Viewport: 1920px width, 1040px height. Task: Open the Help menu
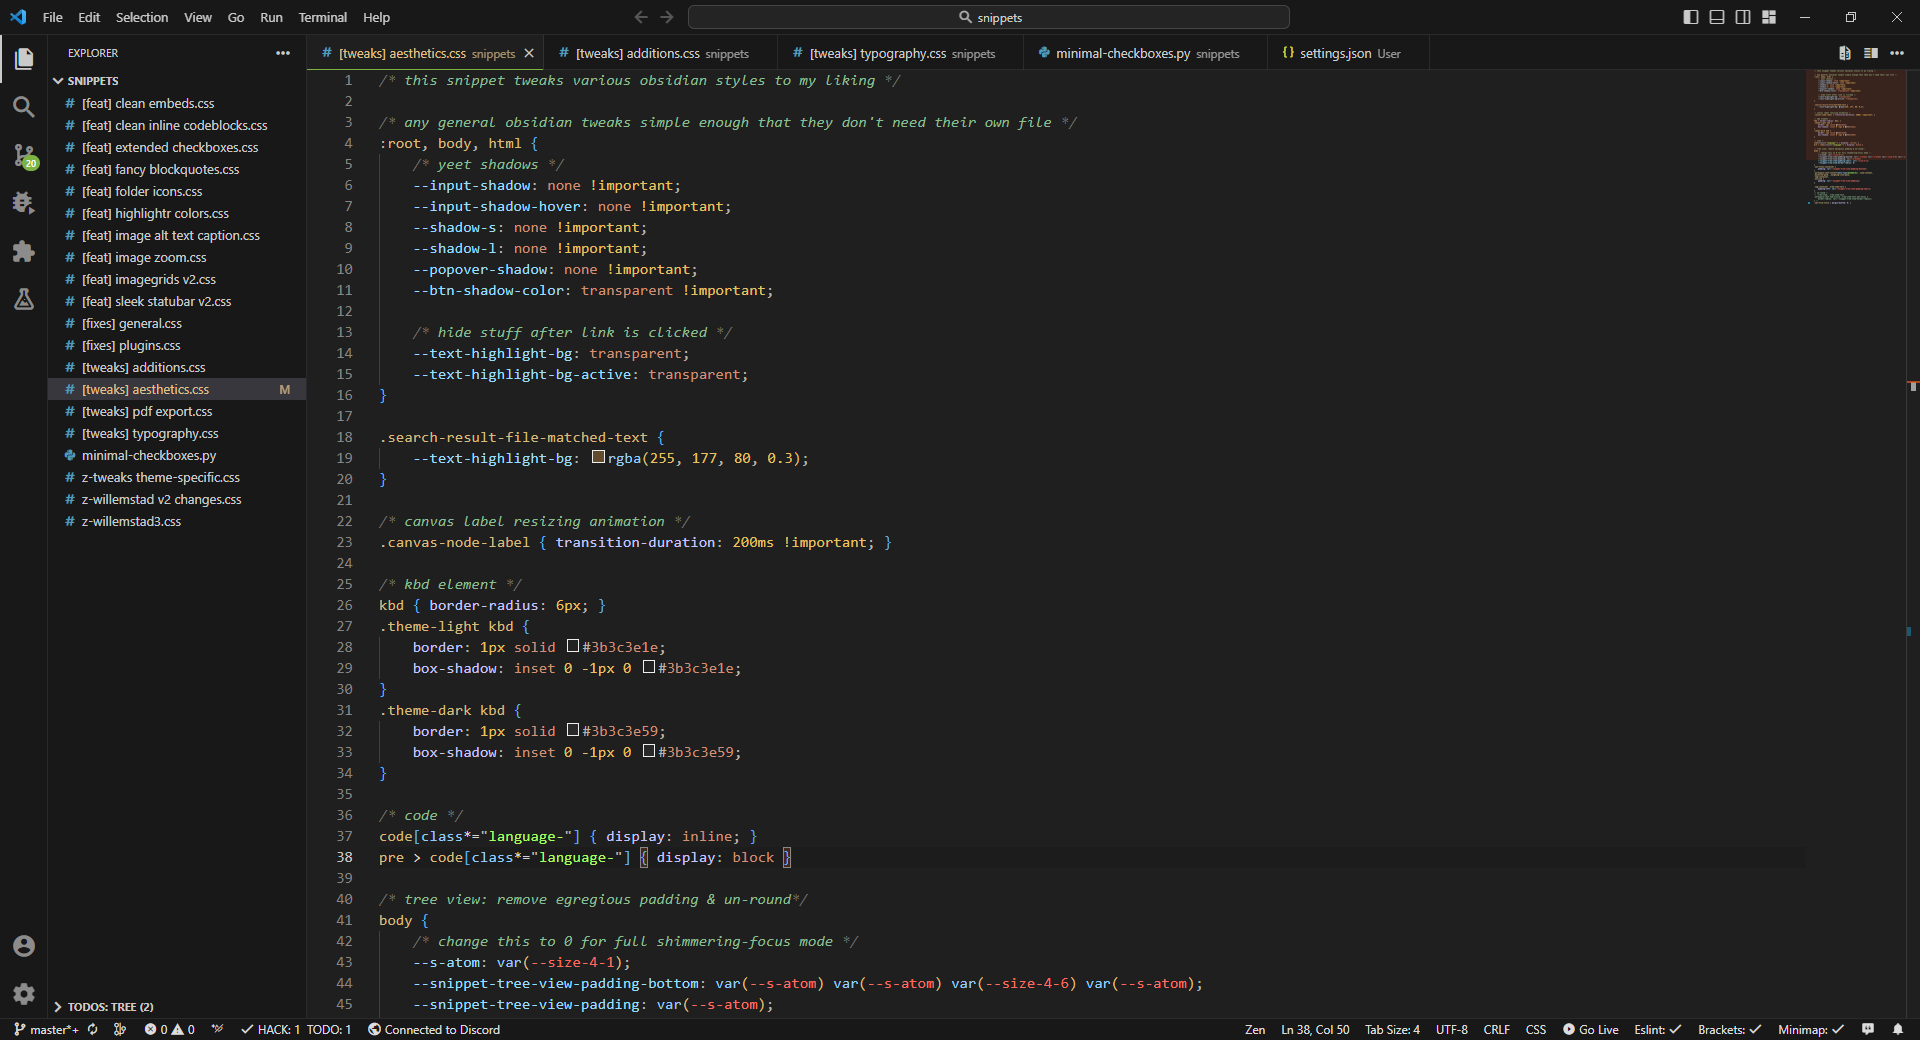[376, 17]
